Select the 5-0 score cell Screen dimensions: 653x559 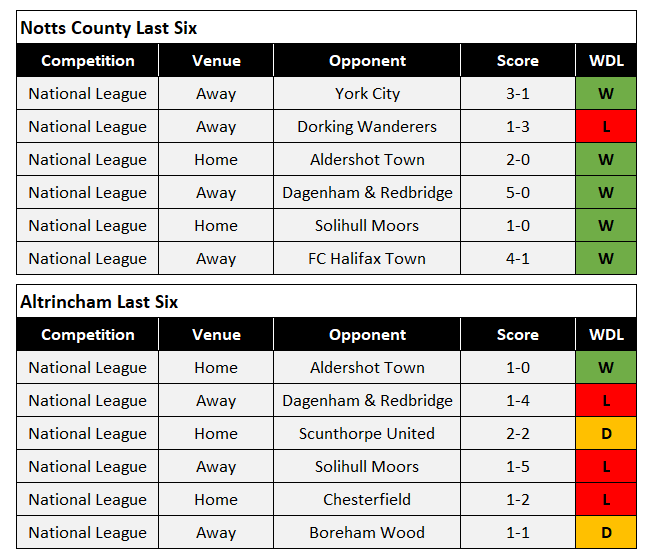point(518,193)
